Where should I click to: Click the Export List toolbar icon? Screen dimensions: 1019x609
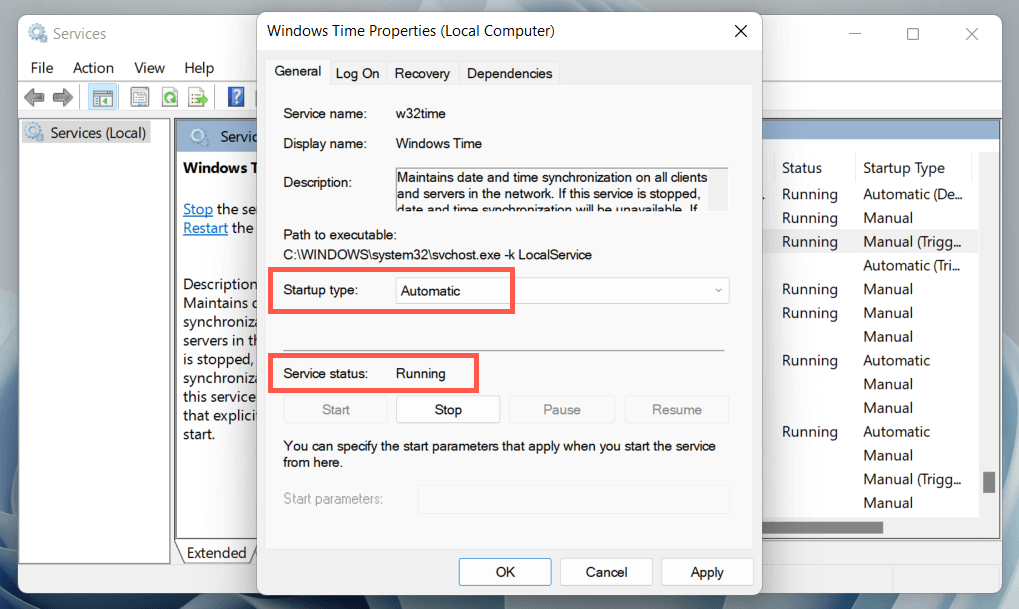point(198,97)
